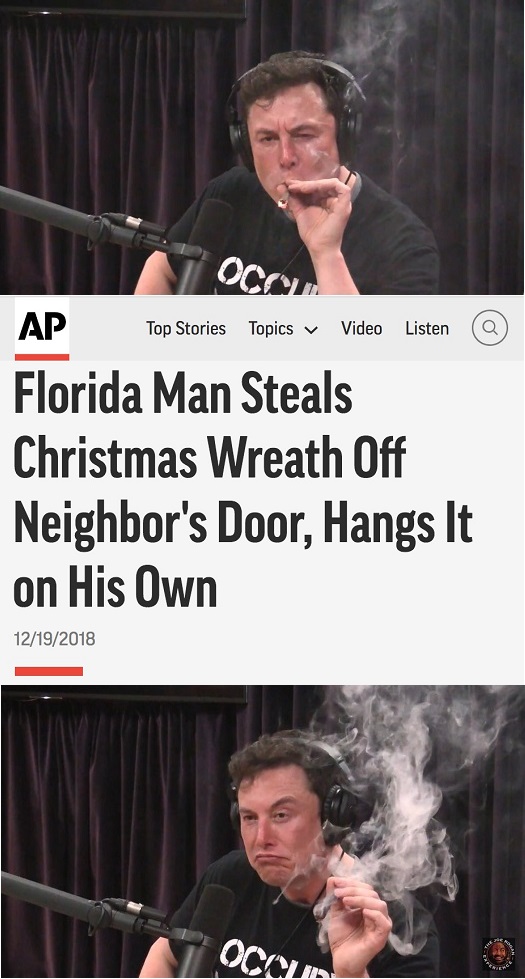Click the Joe Rogan Experience watermark logo
Viewport: 525px width, 979px height.
[498, 954]
